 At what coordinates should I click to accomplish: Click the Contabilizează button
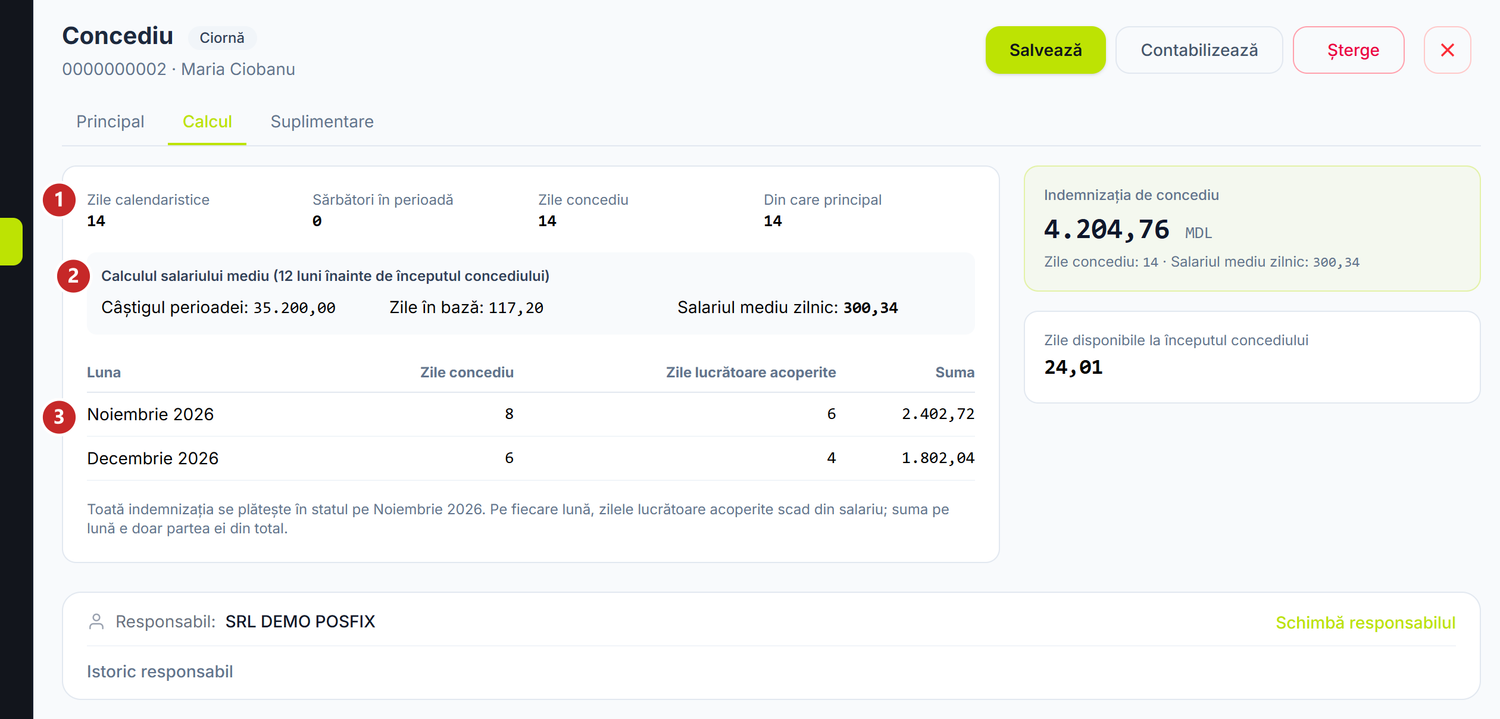(1199, 50)
